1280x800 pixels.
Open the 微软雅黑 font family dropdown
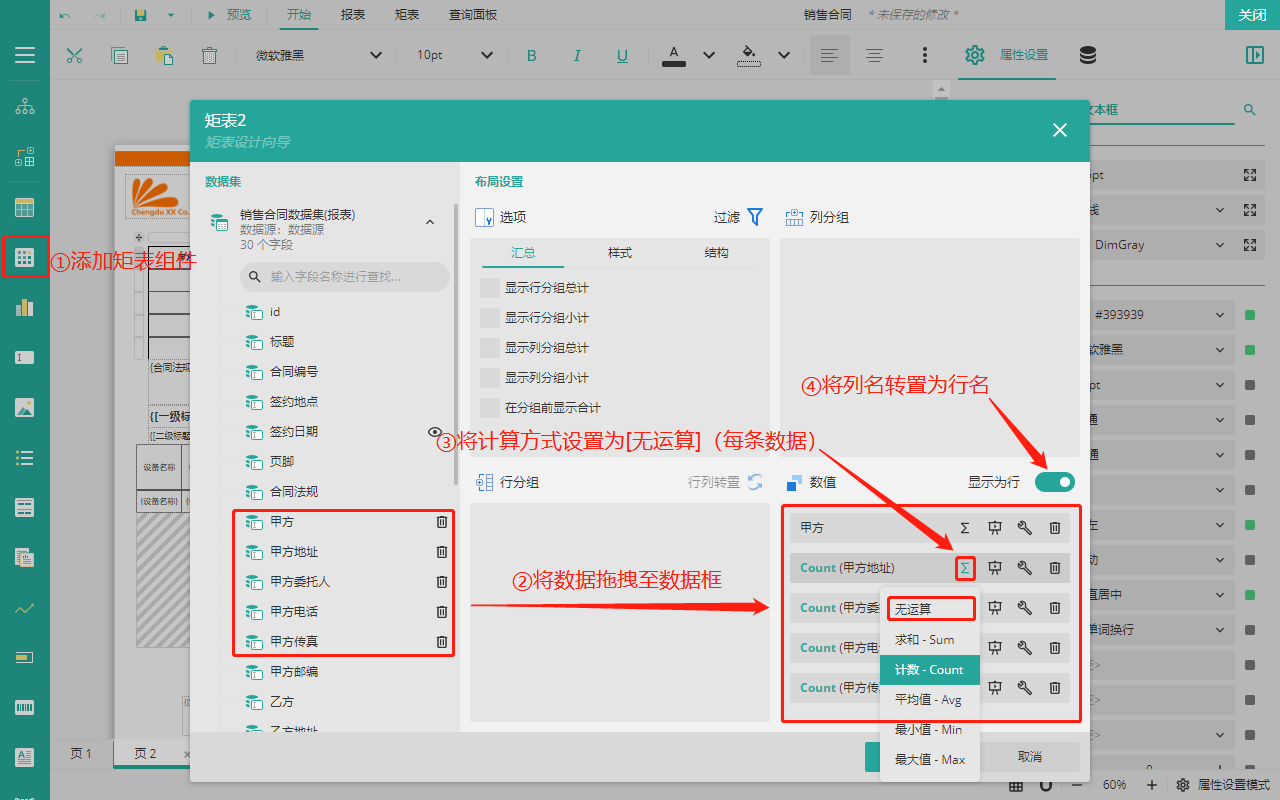[320, 55]
